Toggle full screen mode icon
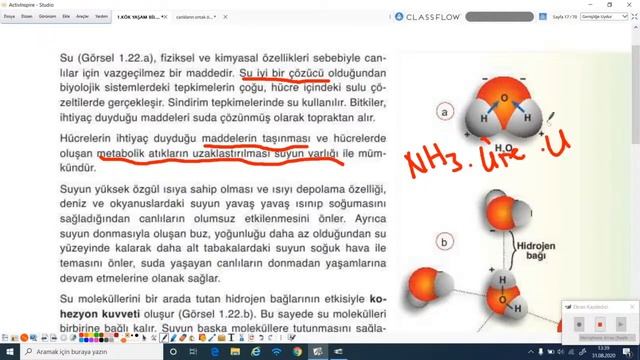 point(635,17)
